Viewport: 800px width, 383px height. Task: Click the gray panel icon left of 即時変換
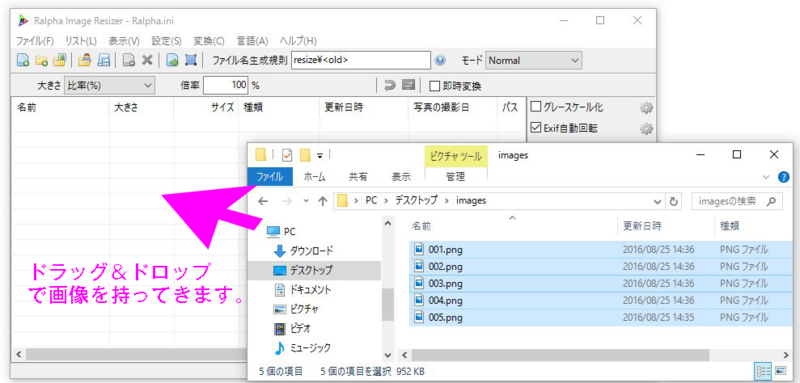coord(409,86)
